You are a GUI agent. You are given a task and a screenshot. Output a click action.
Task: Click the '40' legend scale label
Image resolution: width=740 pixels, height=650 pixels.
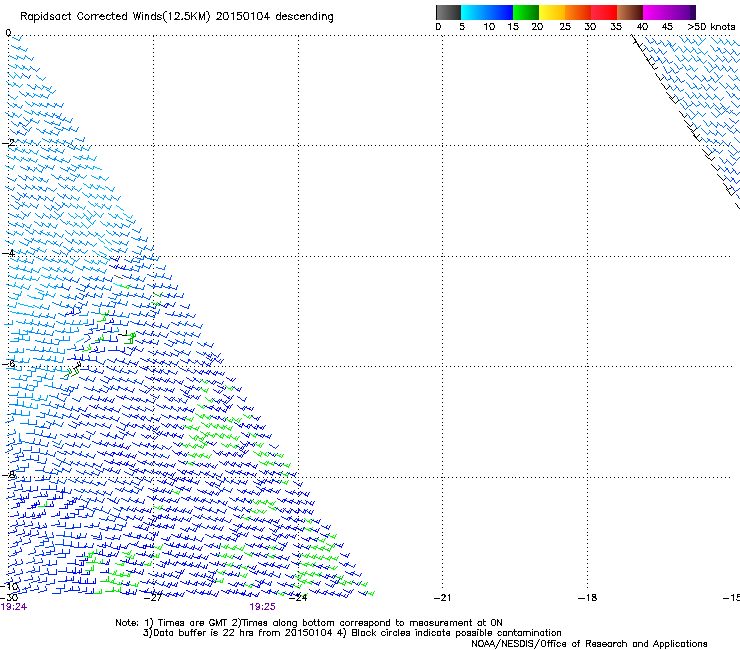point(642,27)
